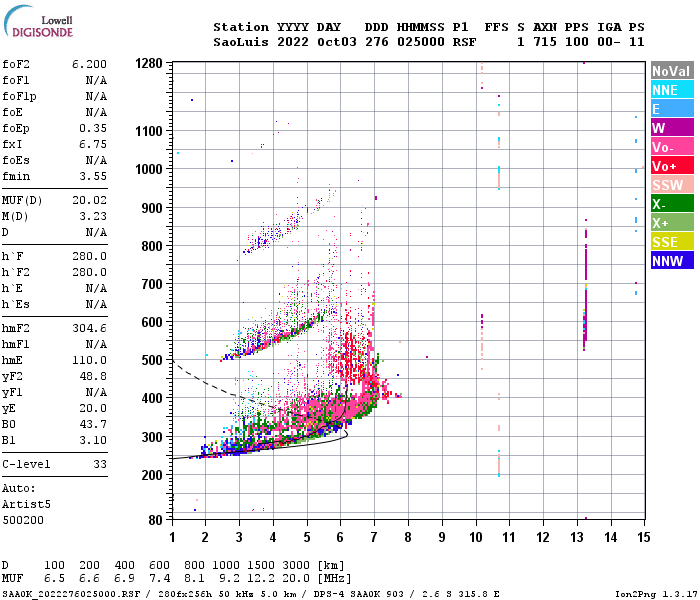Image resolution: width=700 pixels, height=600 pixels.
Task: Select the X+ light green swatch
Action: [672, 222]
